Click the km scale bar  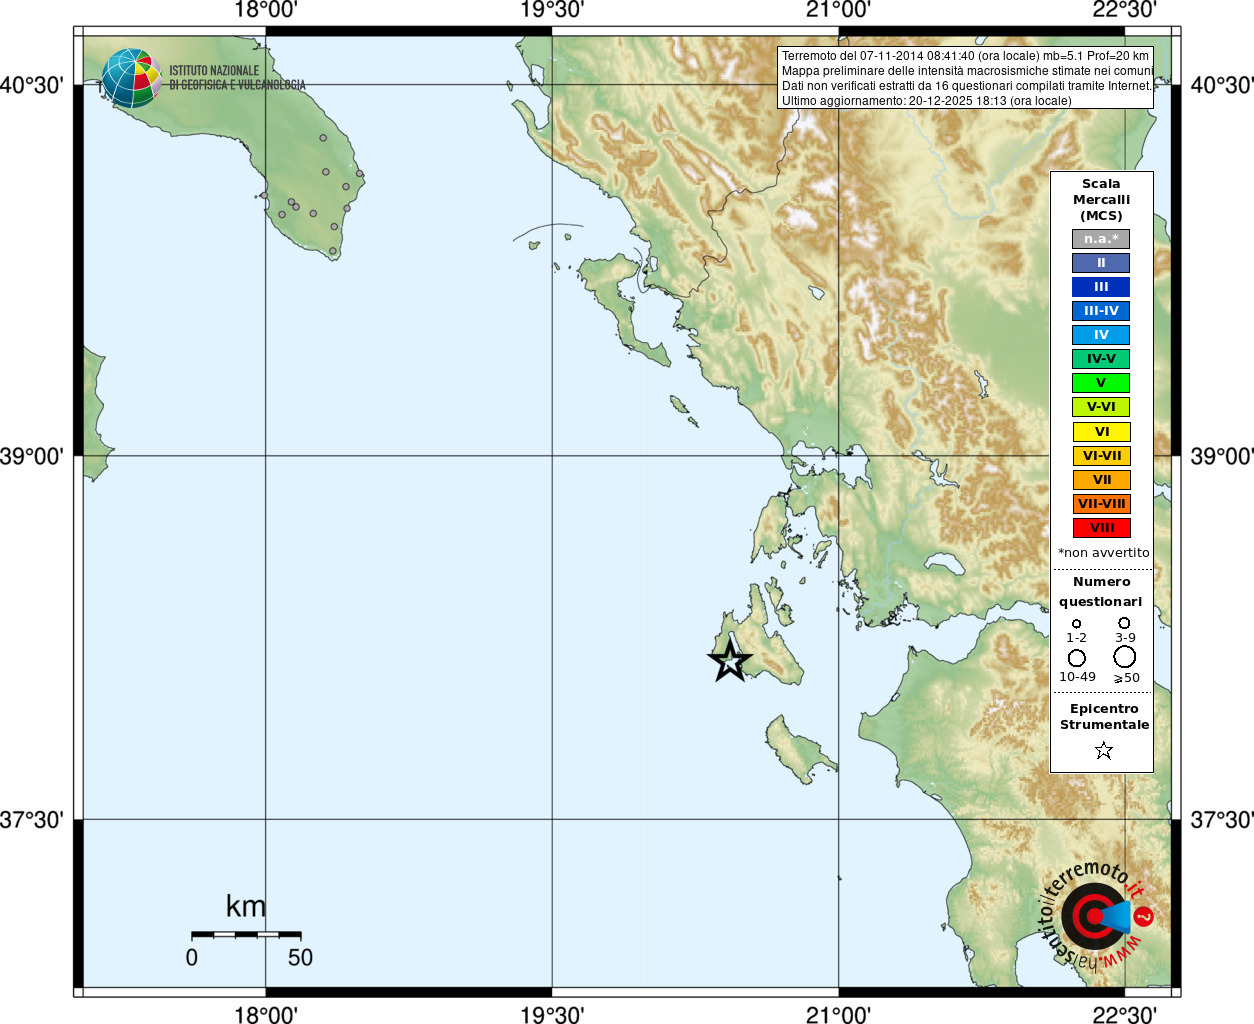pos(246,935)
